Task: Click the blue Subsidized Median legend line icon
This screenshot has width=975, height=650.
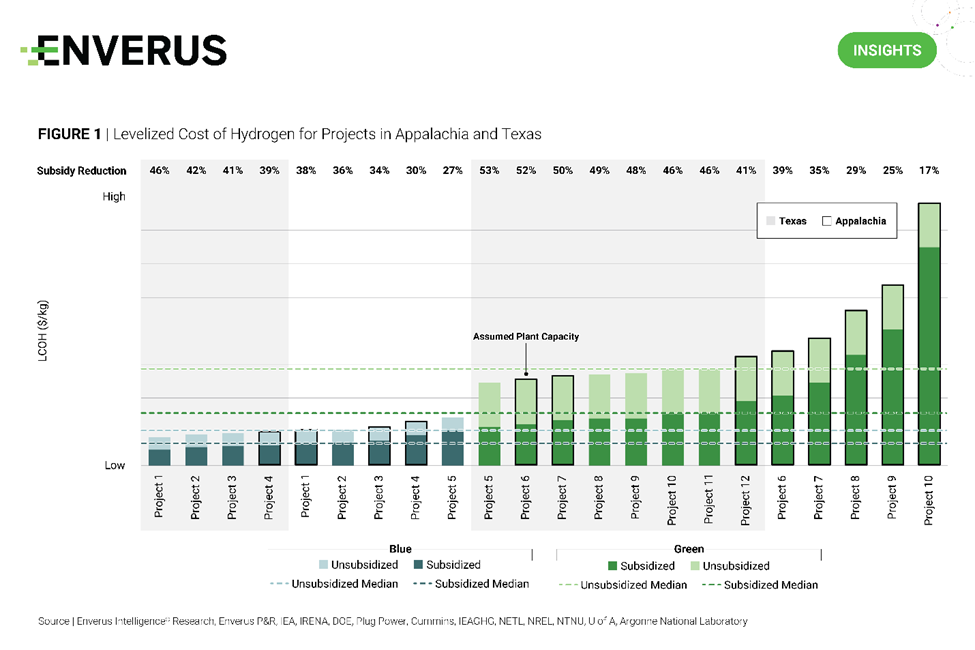Action: click(420, 584)
